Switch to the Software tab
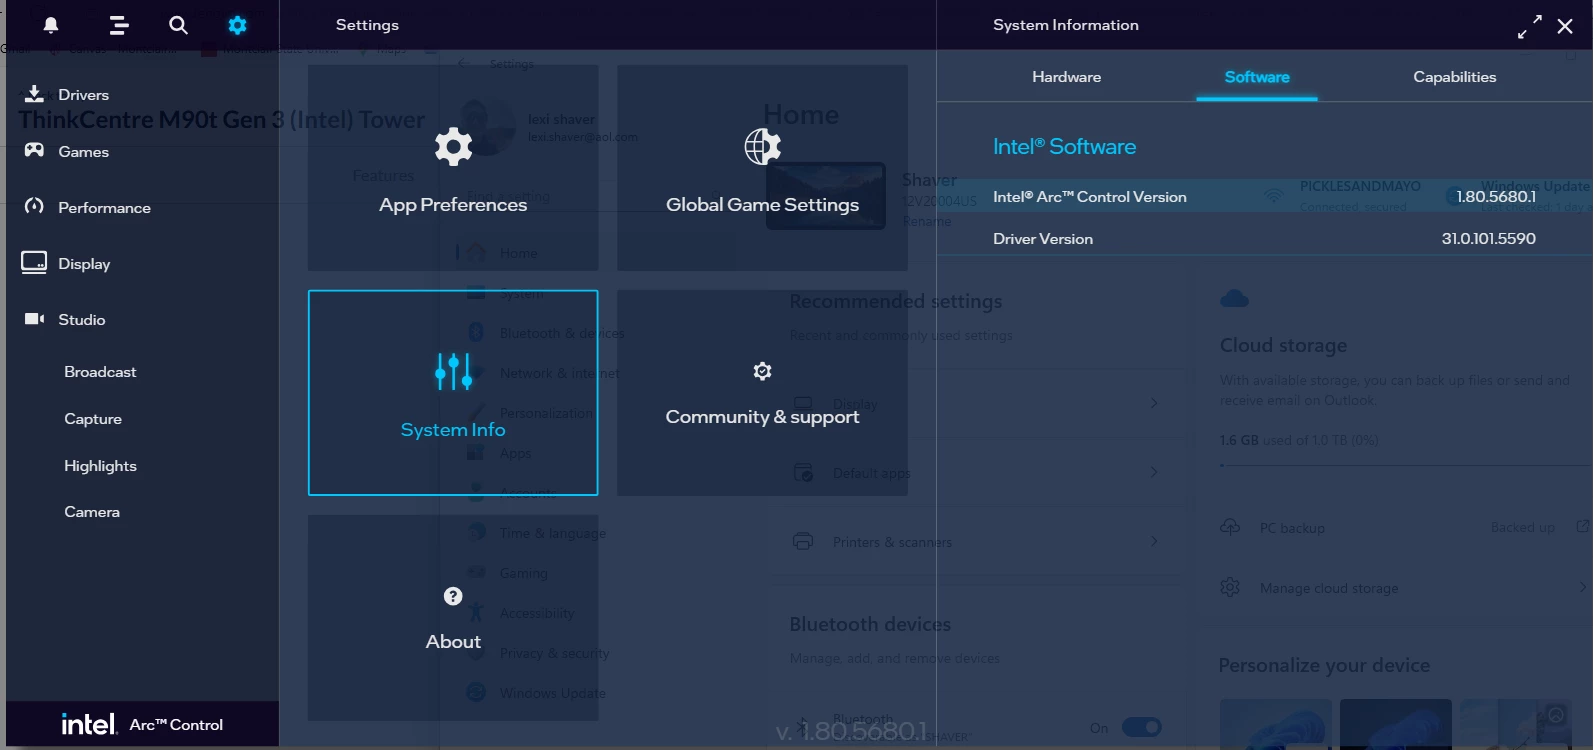 coord(1257,77)
